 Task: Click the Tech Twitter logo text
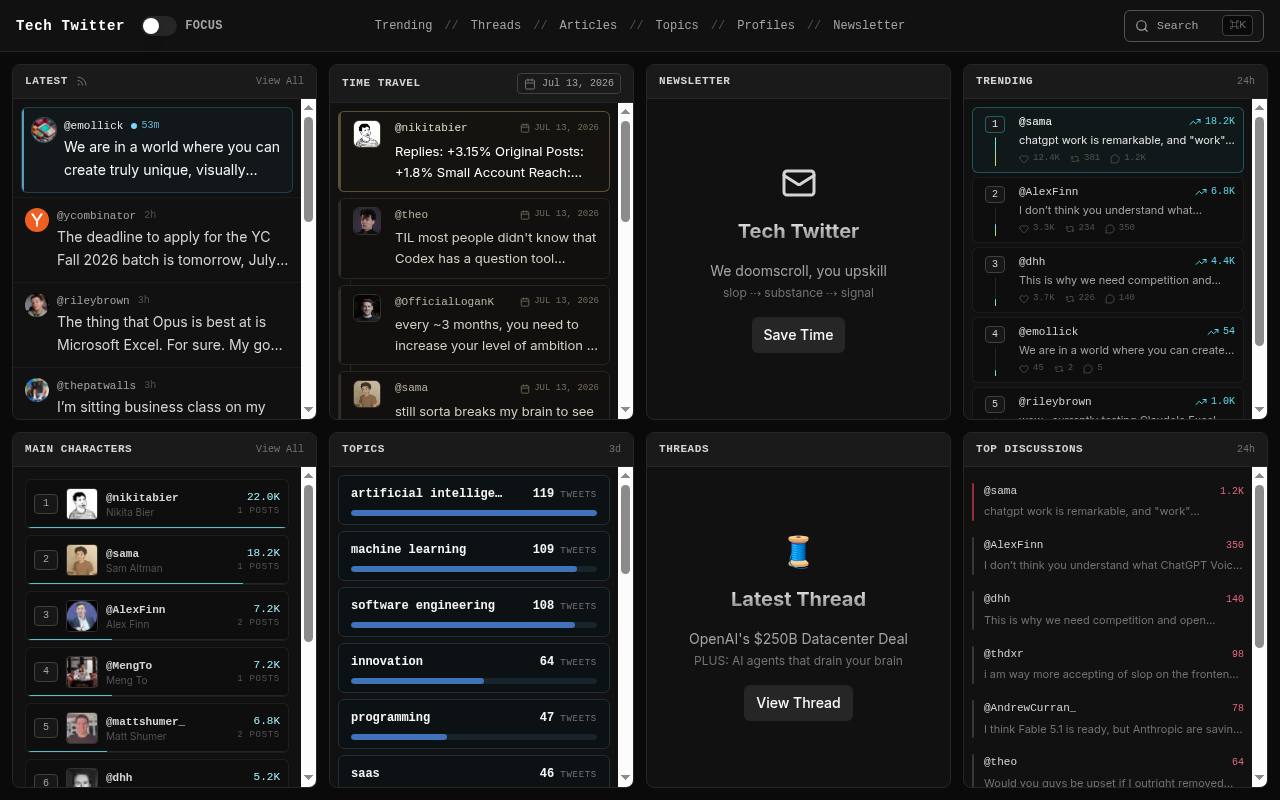coord(70,26)
